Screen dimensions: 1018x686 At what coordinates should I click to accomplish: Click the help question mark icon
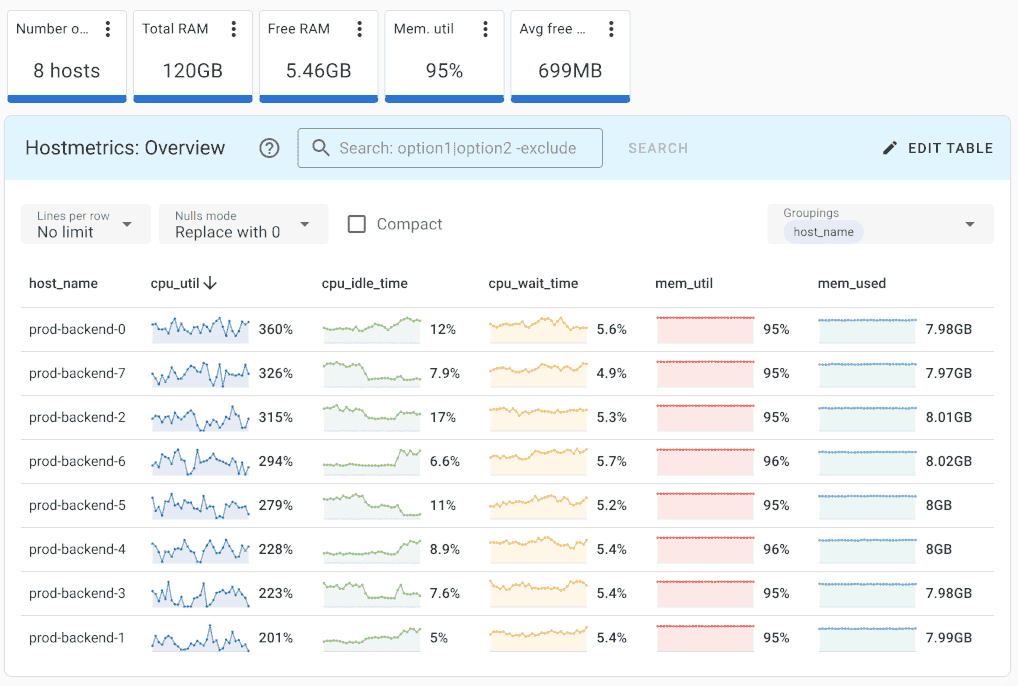coord(269,148)
